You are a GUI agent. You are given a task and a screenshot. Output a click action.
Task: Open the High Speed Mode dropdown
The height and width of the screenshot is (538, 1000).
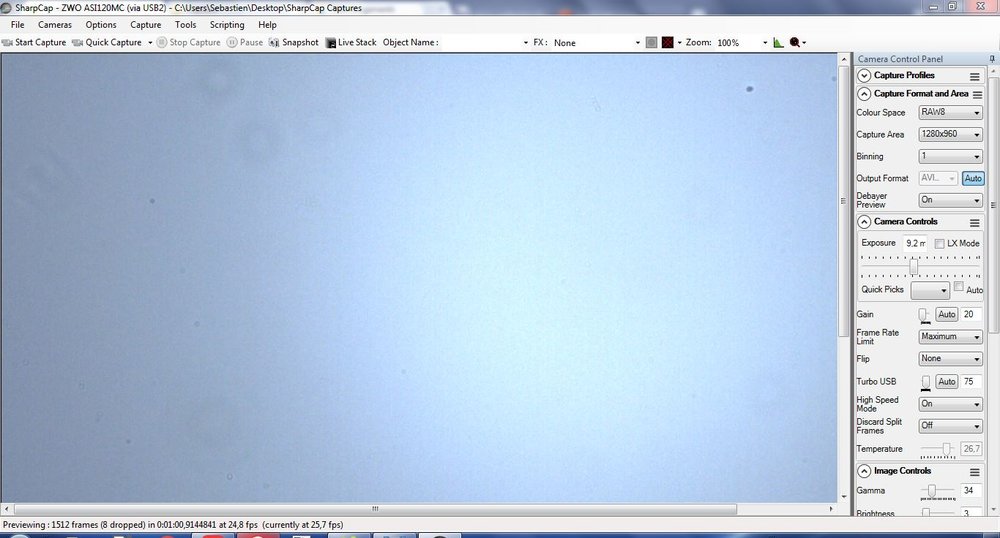(950, 404)
